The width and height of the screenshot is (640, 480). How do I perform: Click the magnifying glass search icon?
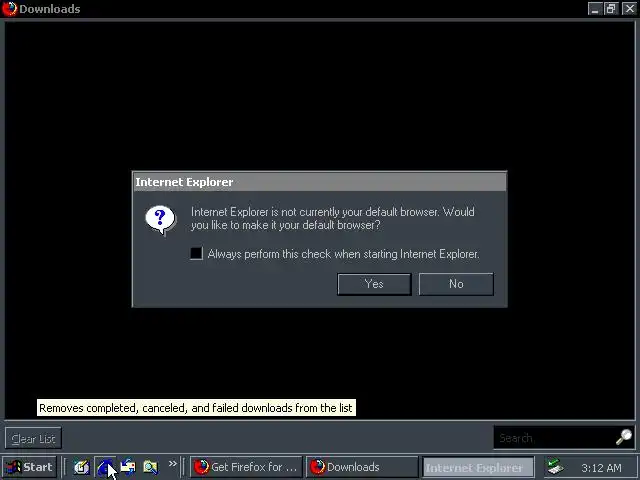pos(624,437)
